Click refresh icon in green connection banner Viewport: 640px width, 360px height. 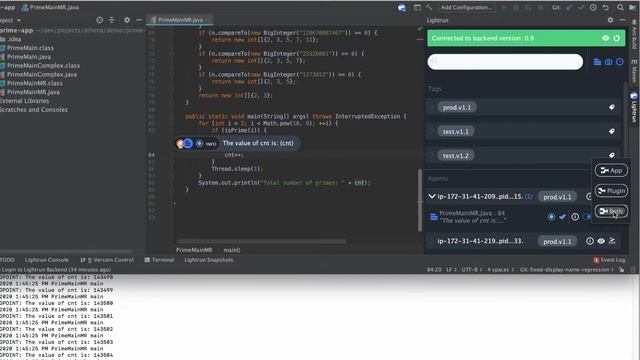click(x=617, y=38)
